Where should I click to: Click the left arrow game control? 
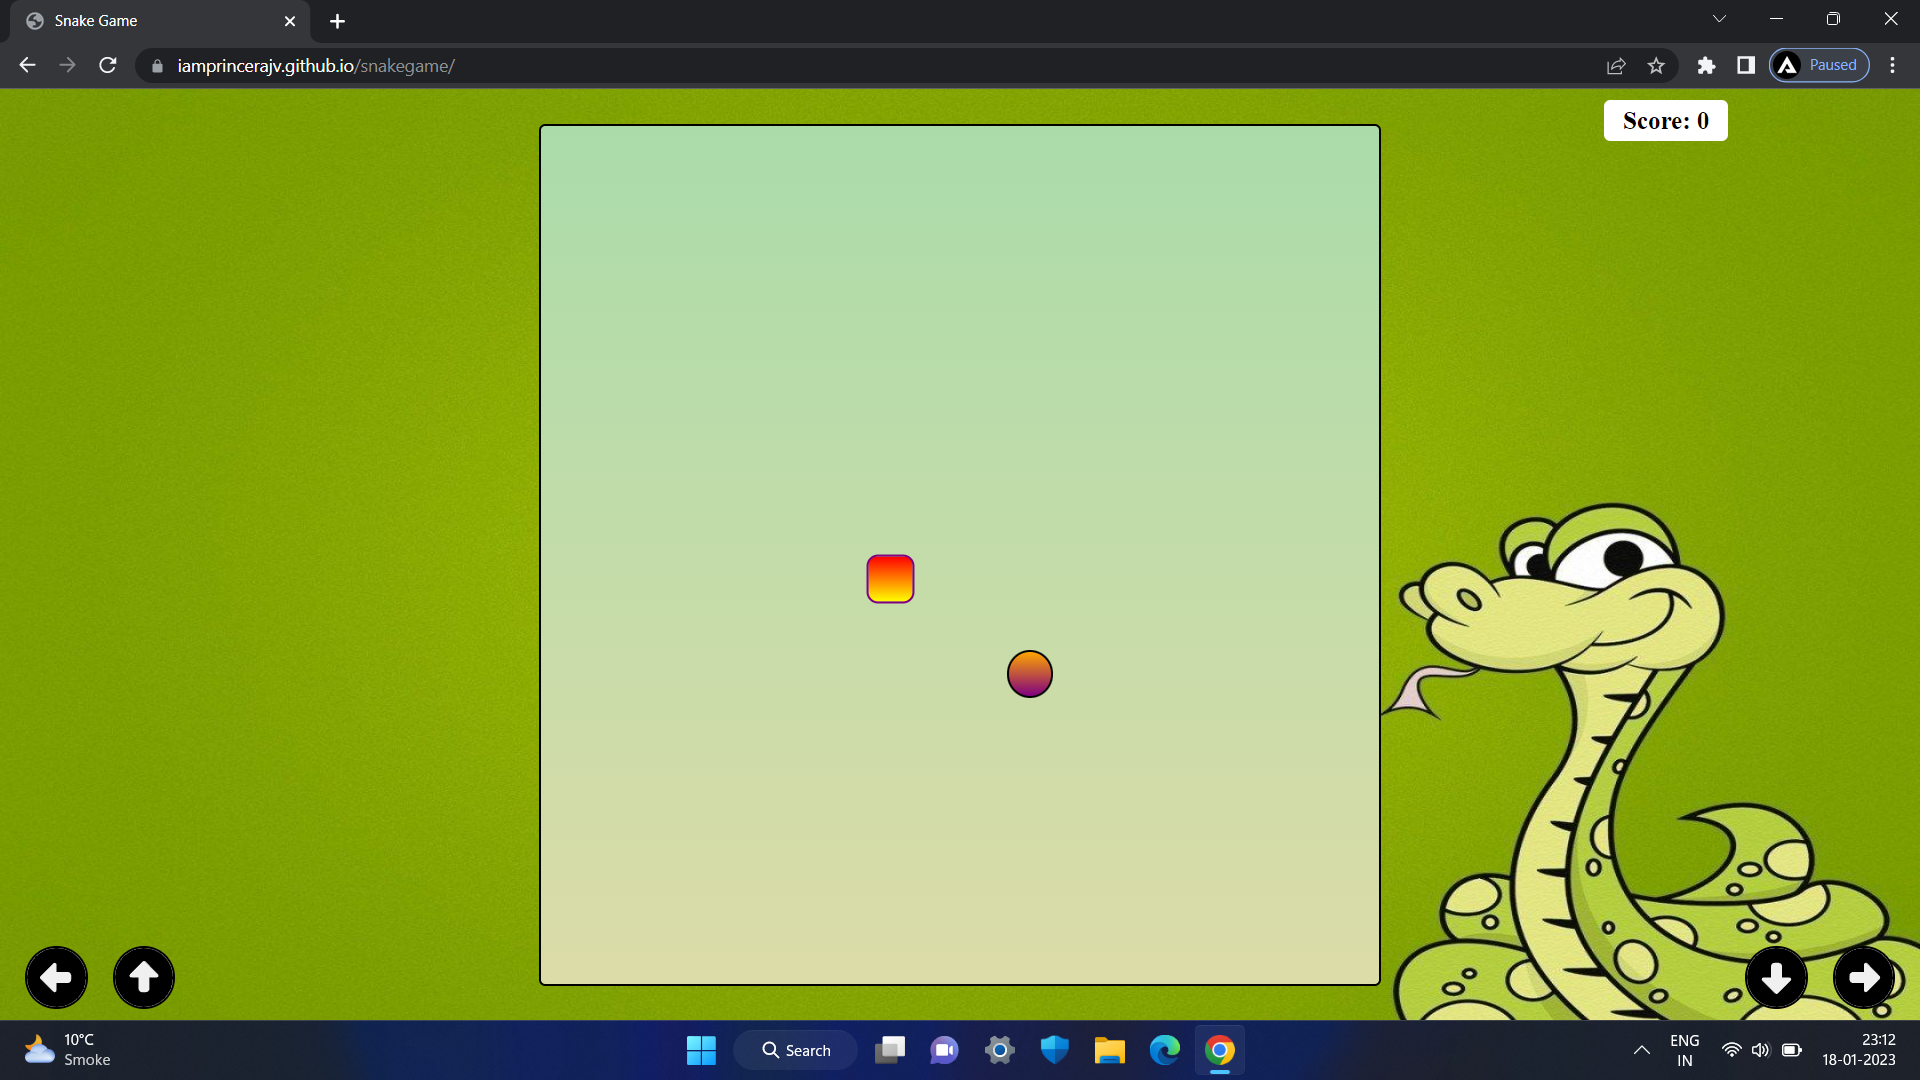[56, 977]
